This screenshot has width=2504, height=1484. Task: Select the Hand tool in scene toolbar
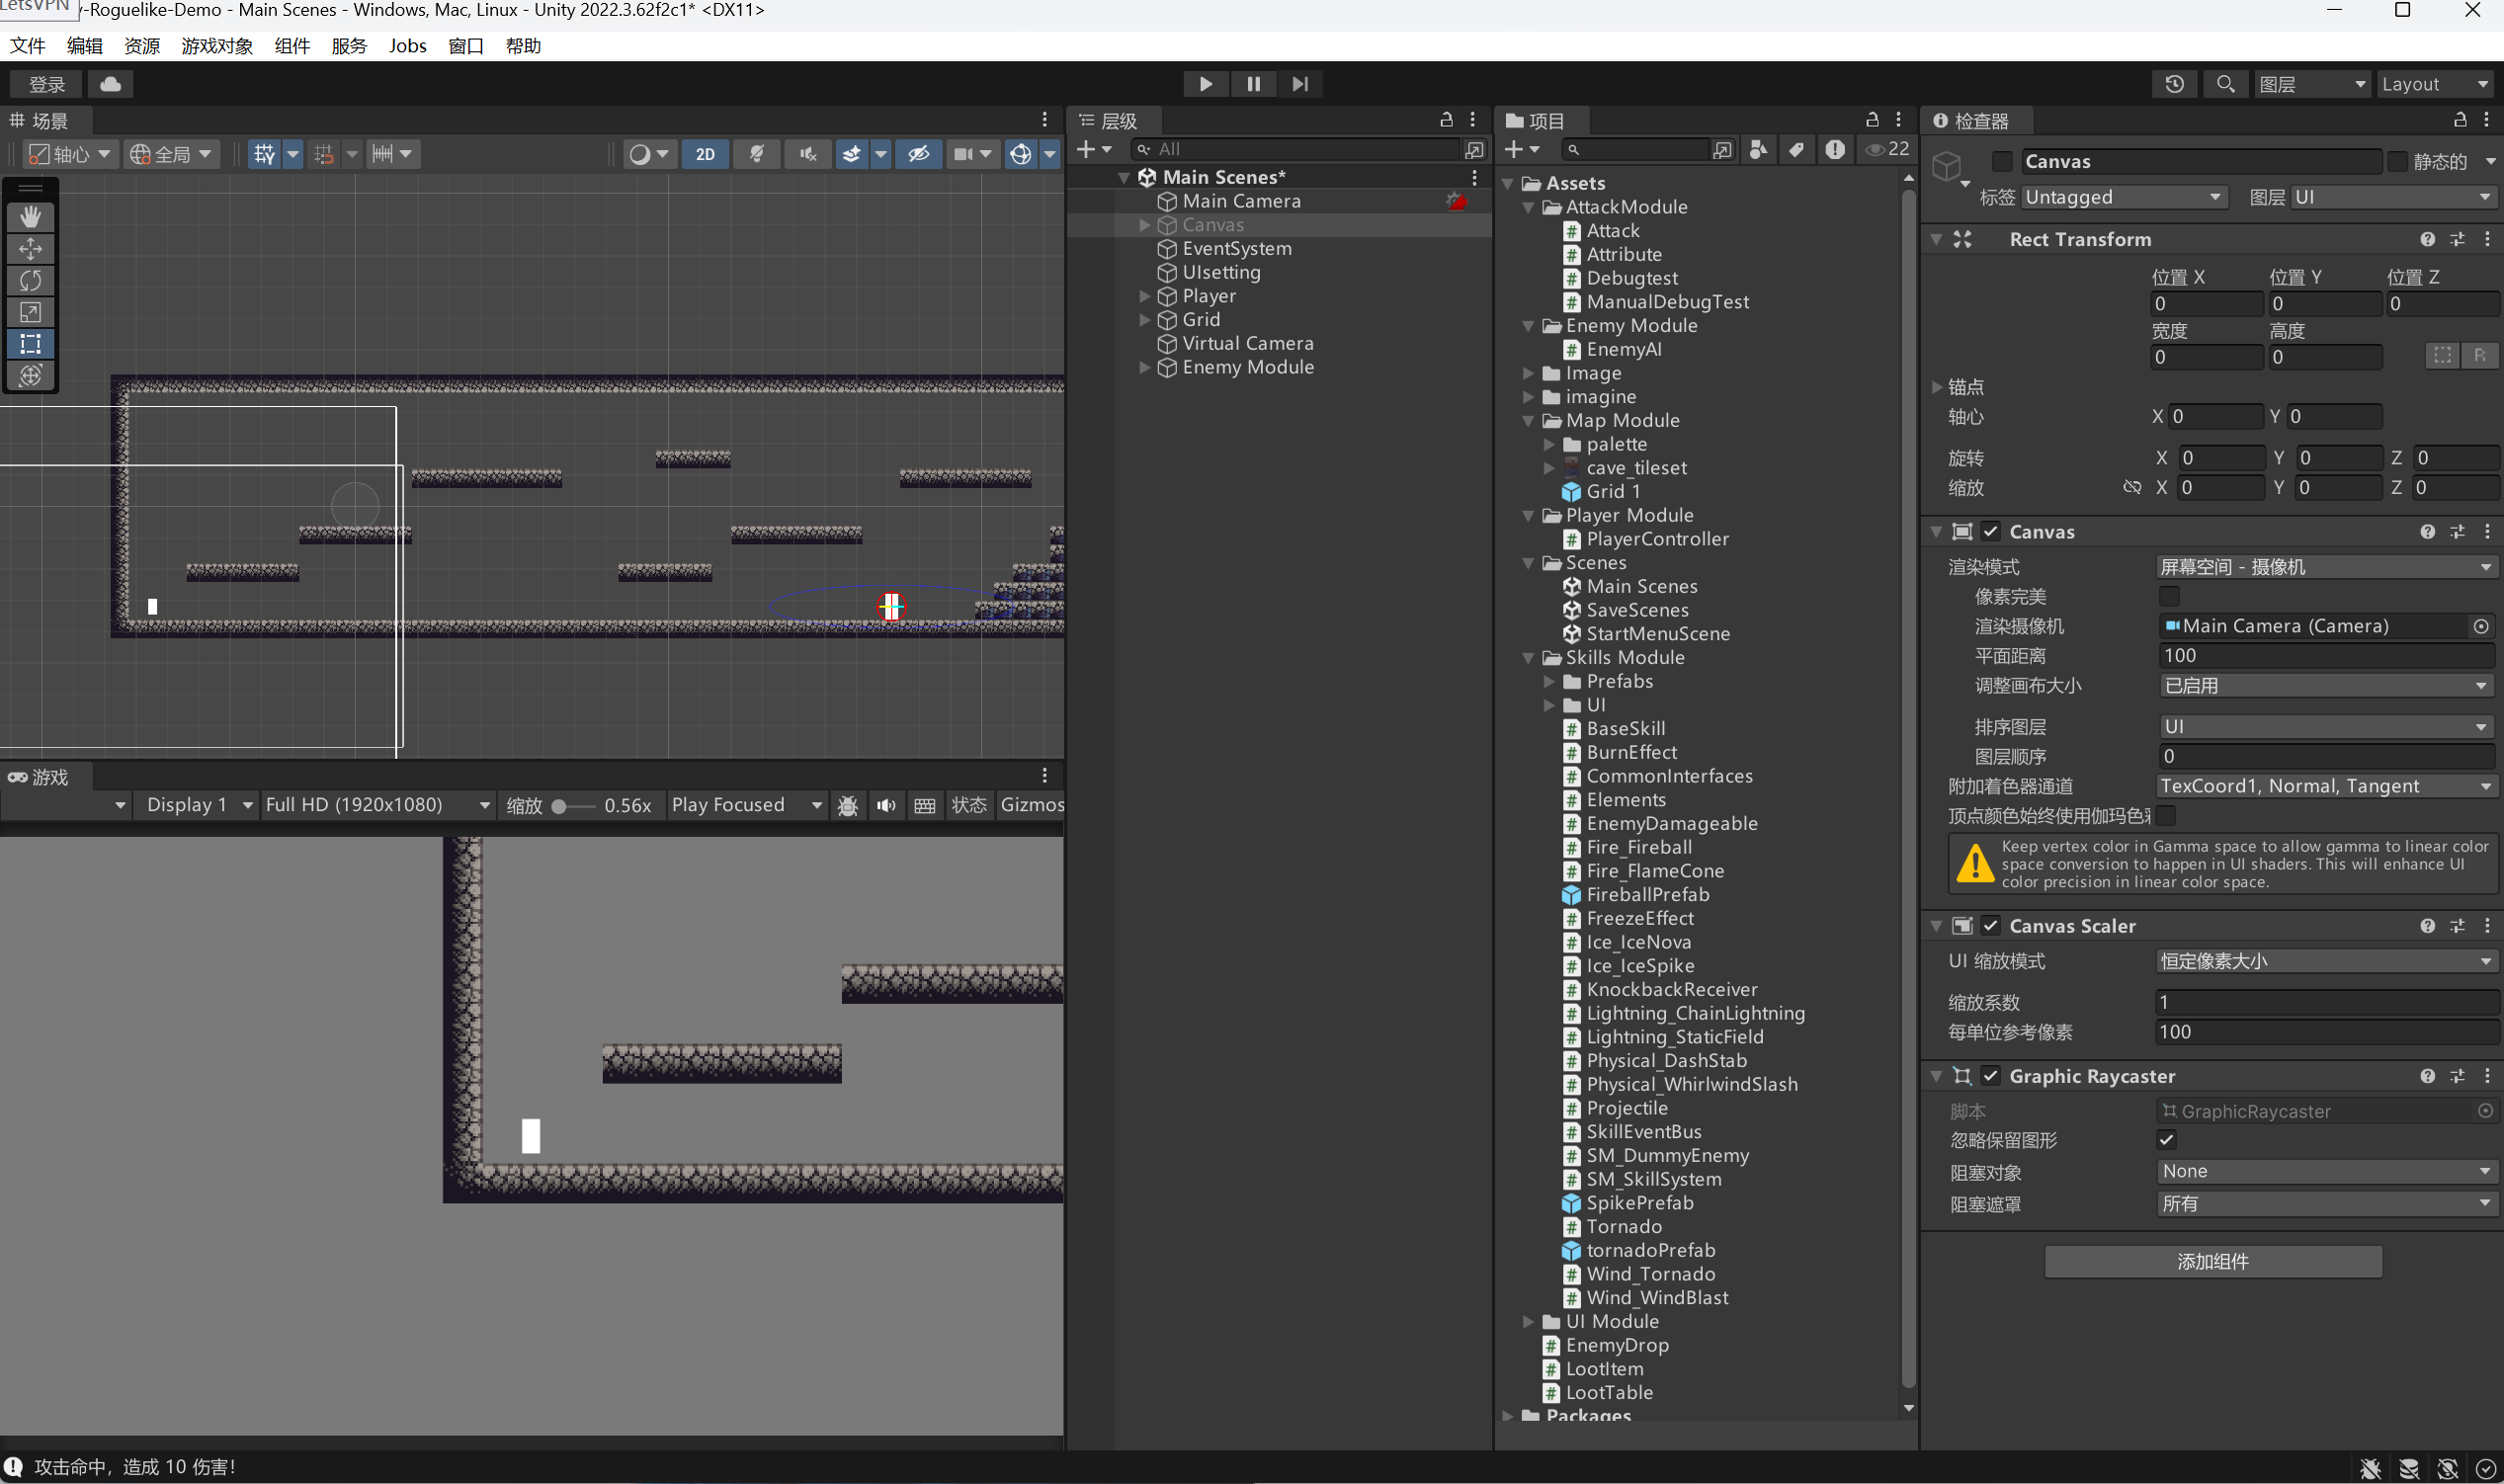coord(30,217)
